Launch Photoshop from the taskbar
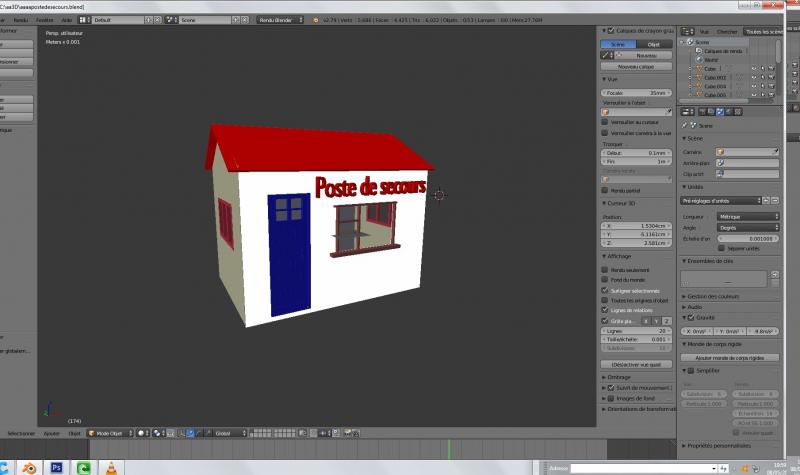The width and height of the screenshot is (800, 475). point(57,467)
